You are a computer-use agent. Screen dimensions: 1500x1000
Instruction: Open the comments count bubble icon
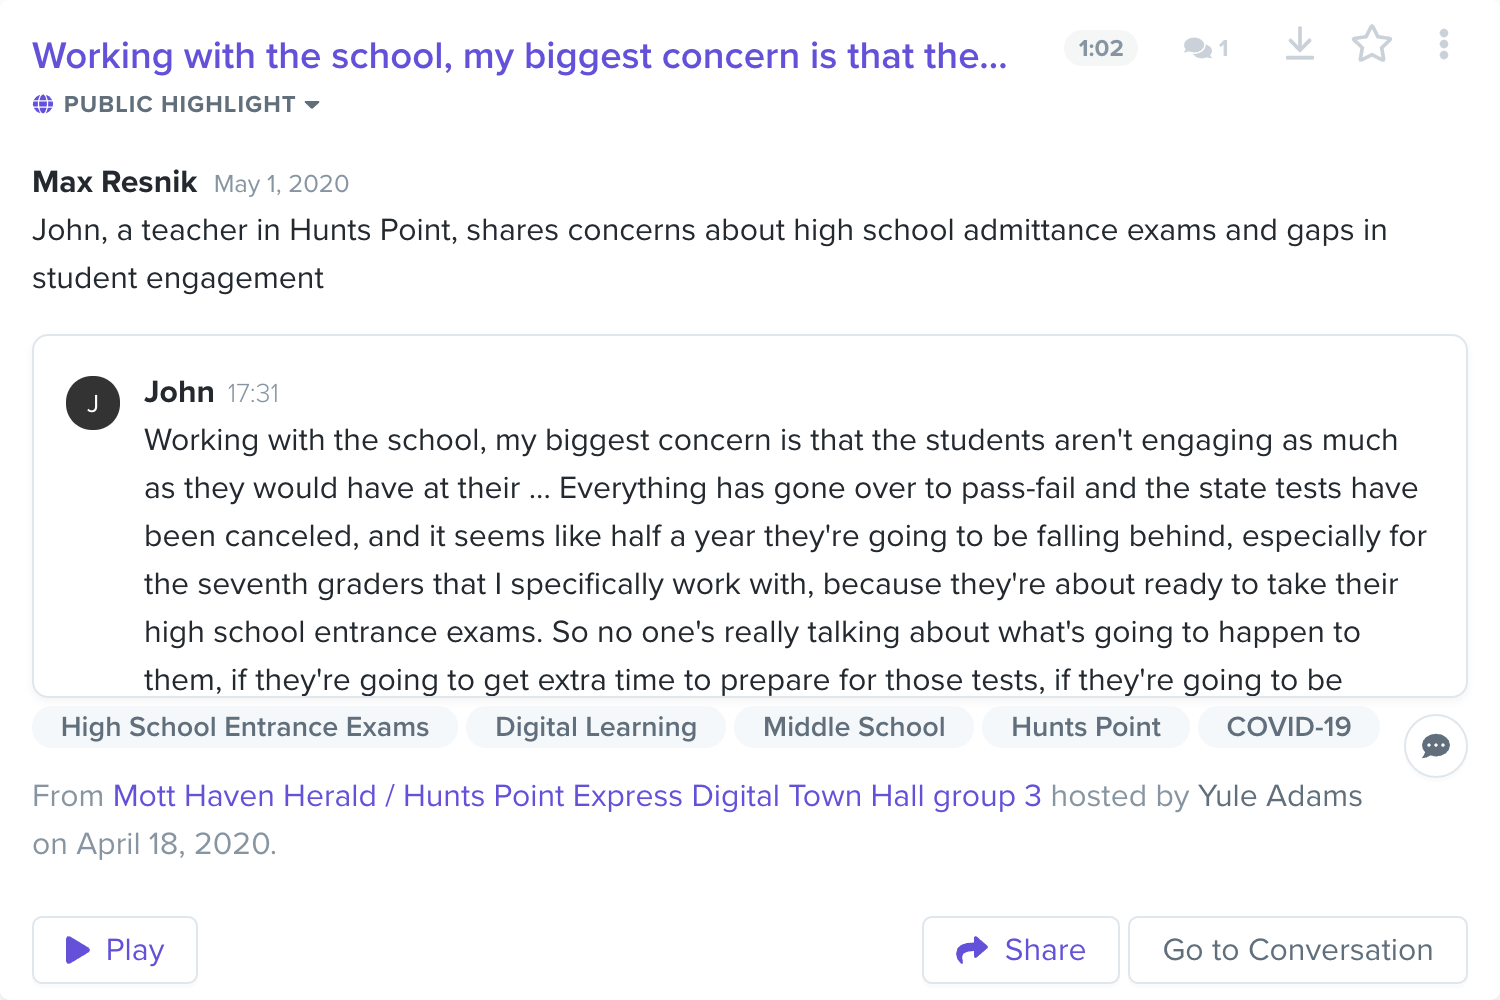pos(1205,48)
